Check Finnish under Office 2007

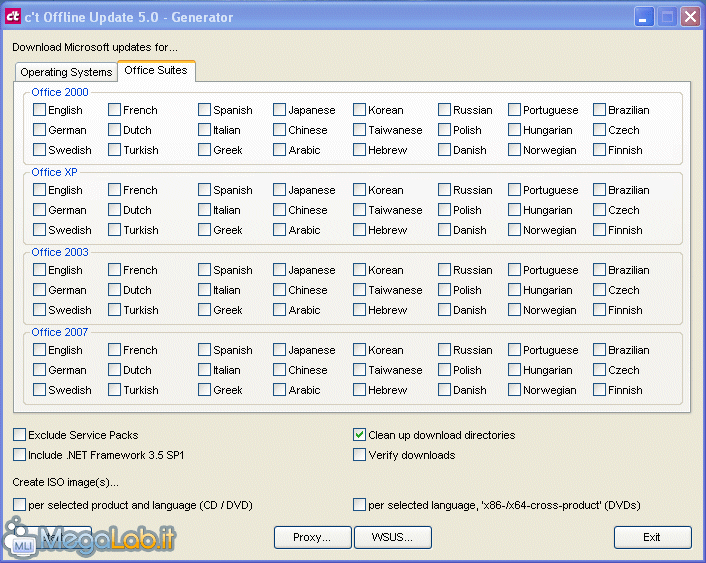click(600, 390)
